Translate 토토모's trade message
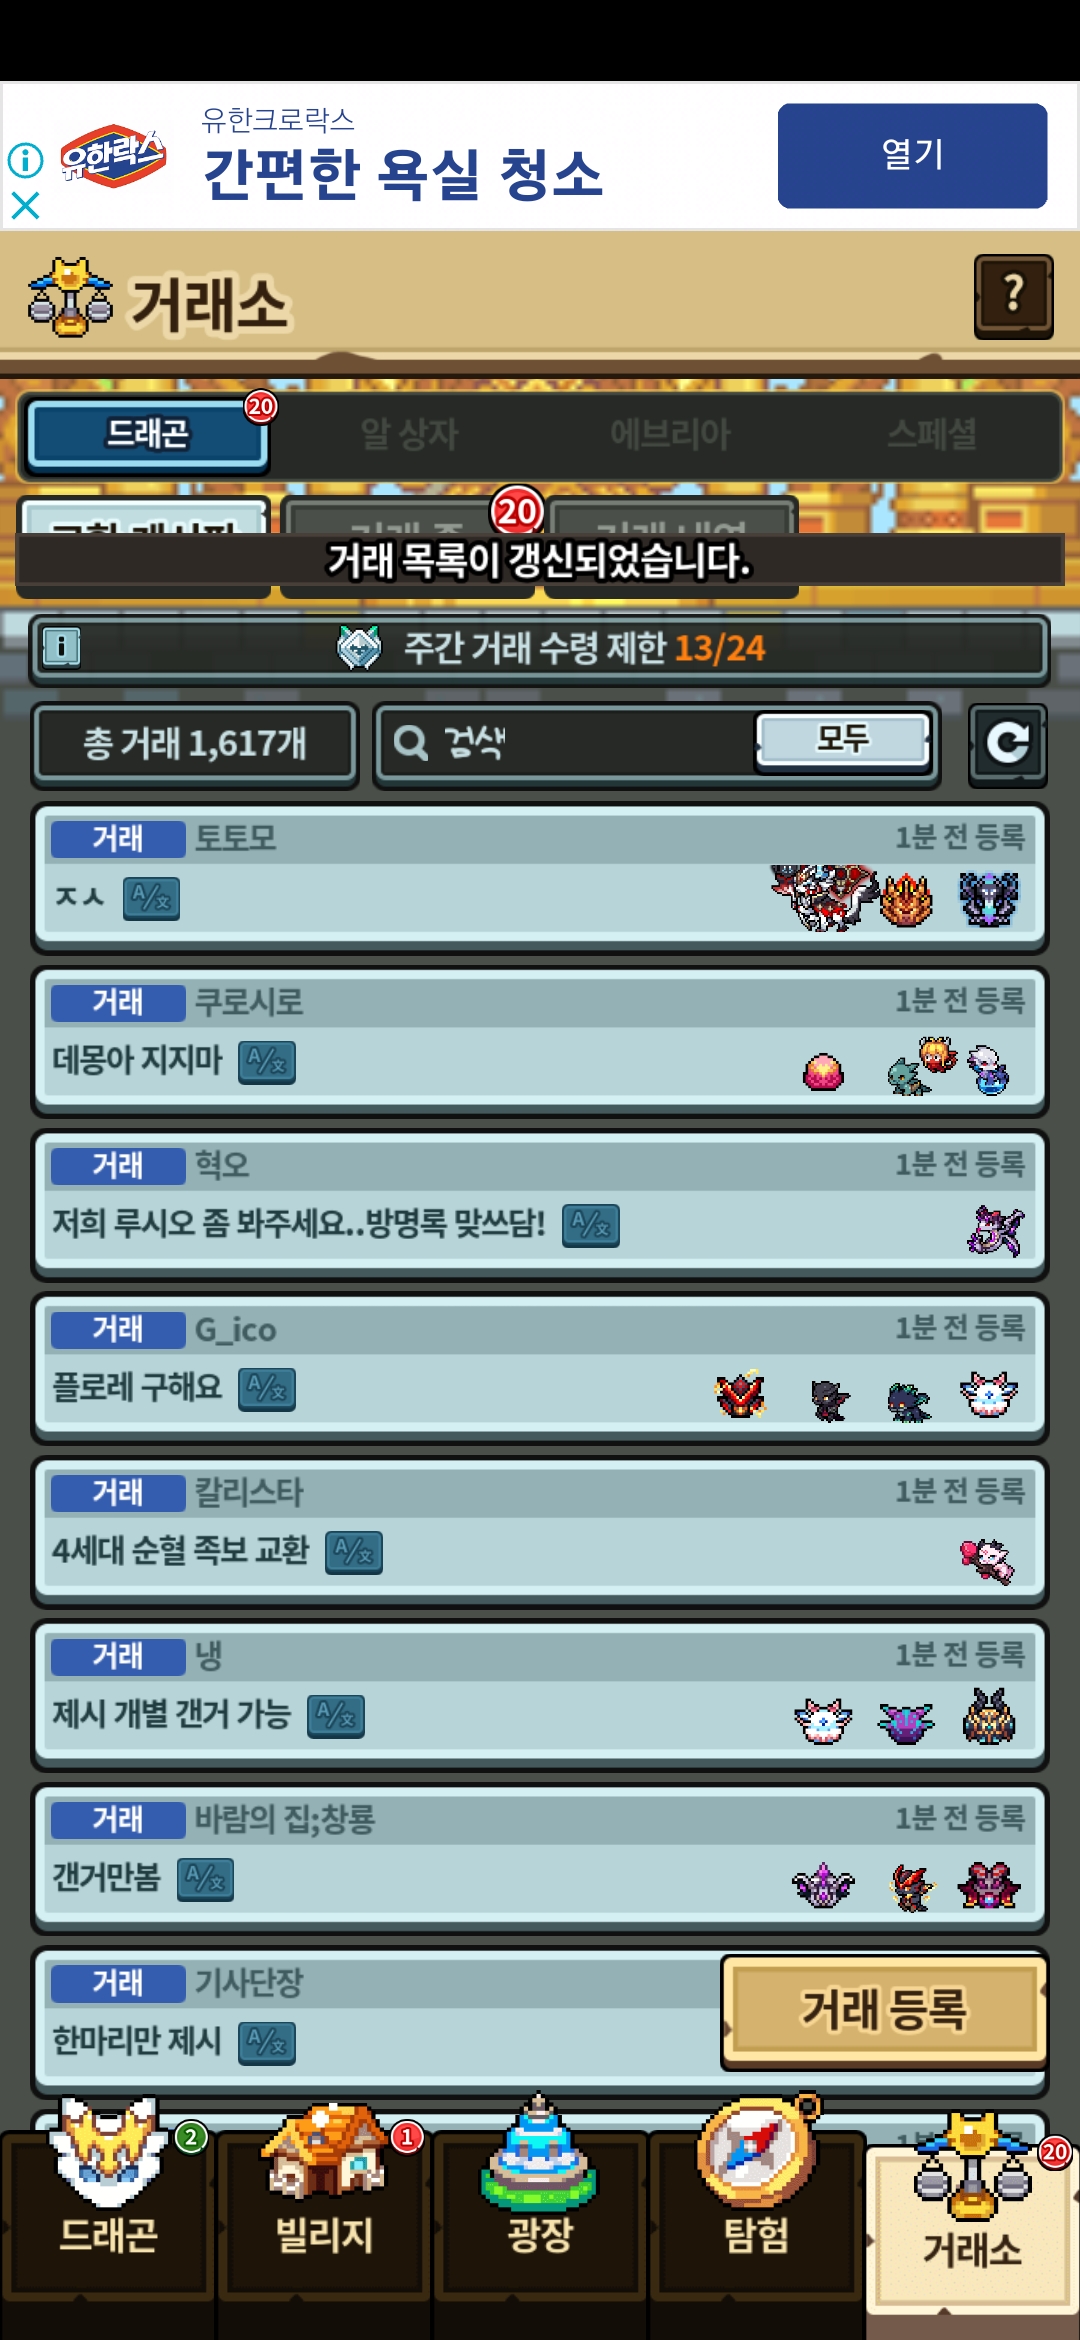This screenshot has height=2340, width=1080. [151, 898]
